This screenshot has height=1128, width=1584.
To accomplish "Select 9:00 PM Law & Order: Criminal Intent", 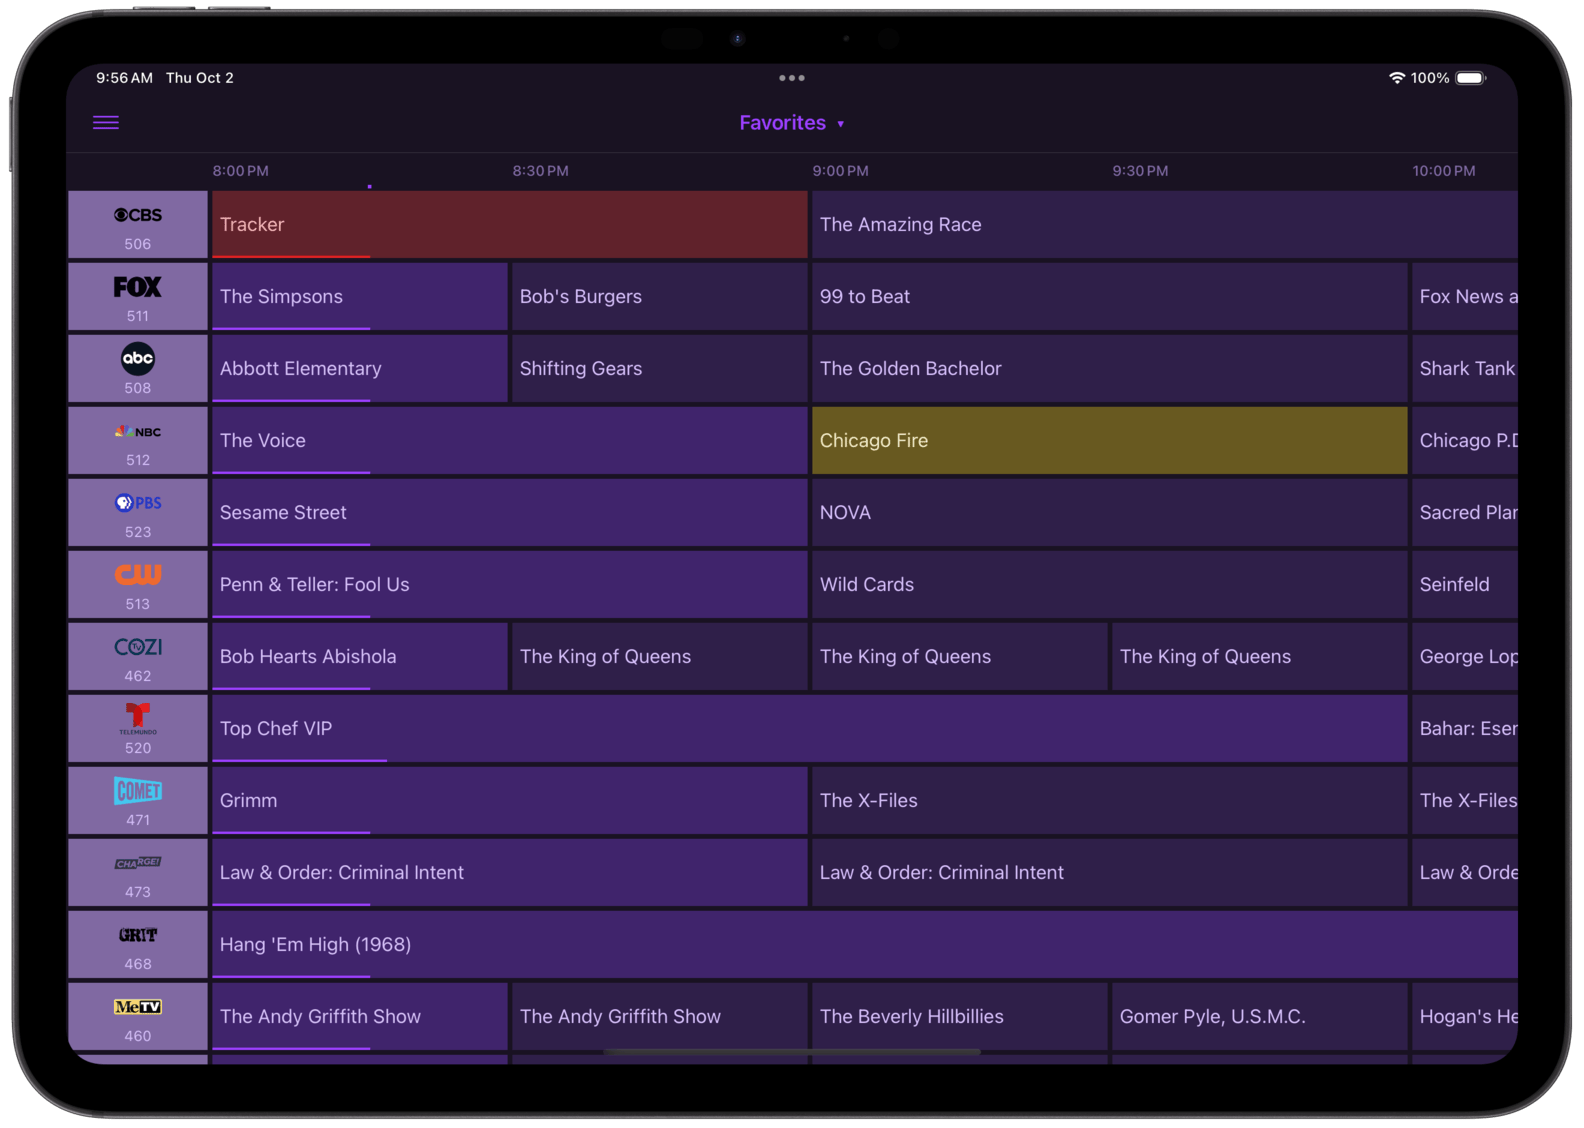I will pos(1109,873).
